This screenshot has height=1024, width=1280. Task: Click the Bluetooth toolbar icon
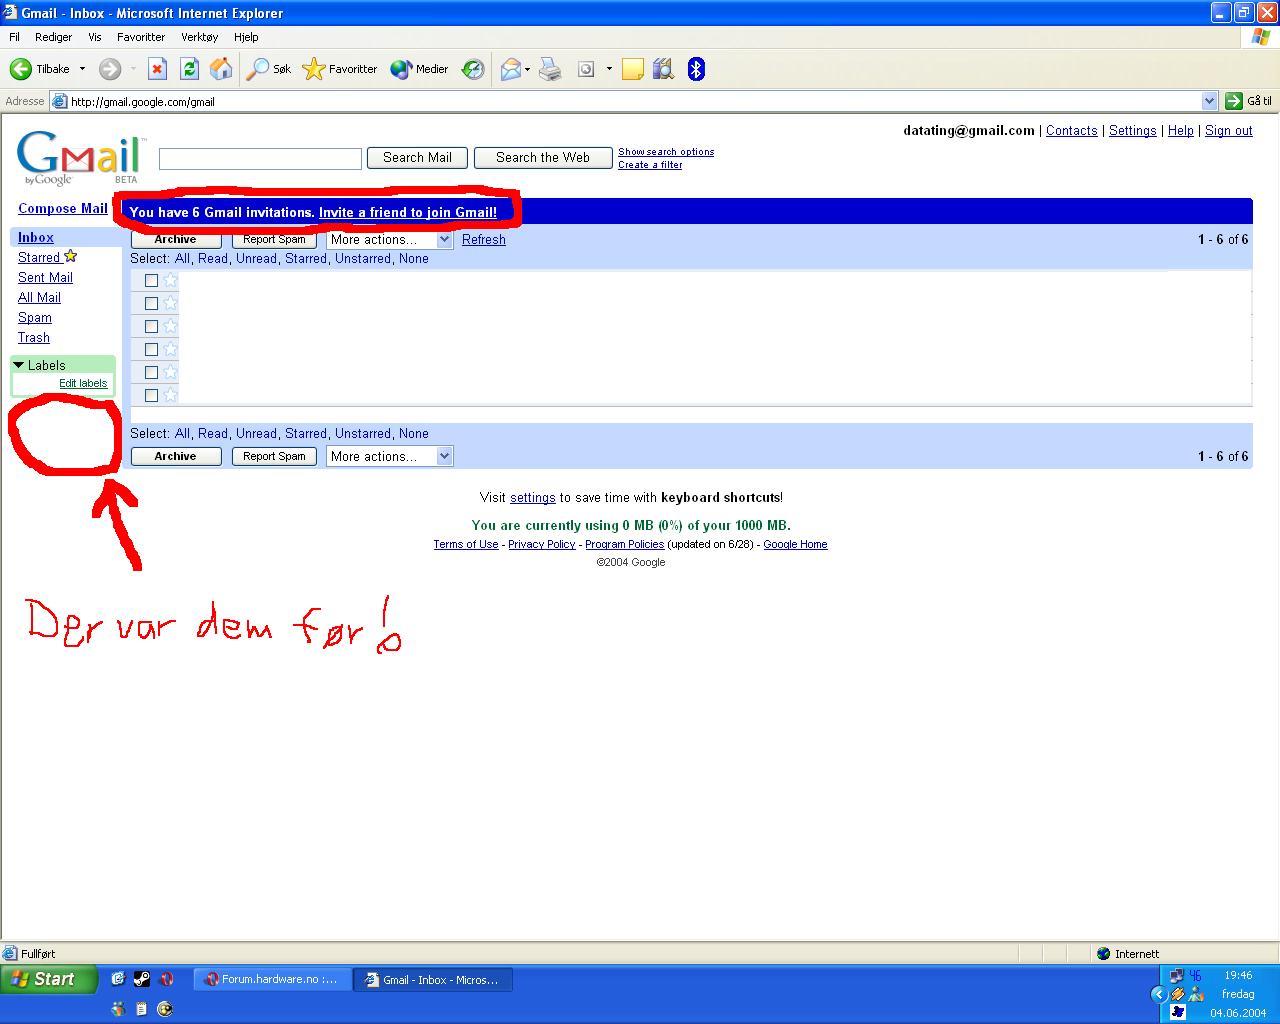(x=696, y=69)
